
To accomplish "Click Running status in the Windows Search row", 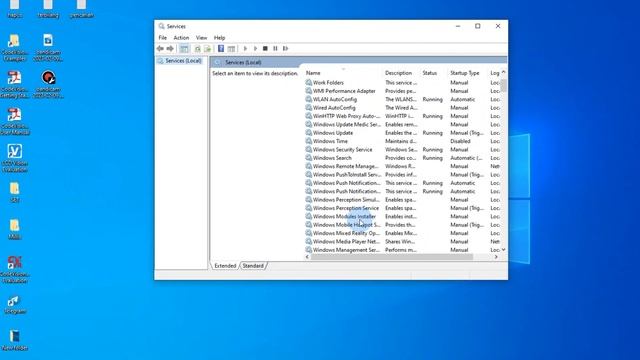I will pos(433,158).
